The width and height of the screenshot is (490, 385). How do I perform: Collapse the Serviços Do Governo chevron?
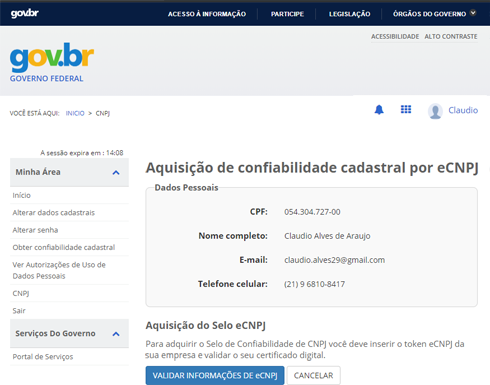(116, 334)
